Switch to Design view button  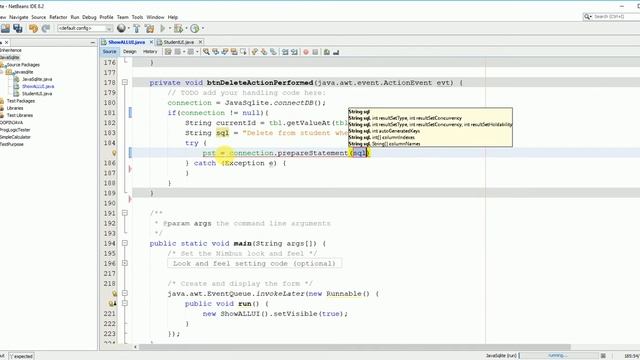(129, 52)
